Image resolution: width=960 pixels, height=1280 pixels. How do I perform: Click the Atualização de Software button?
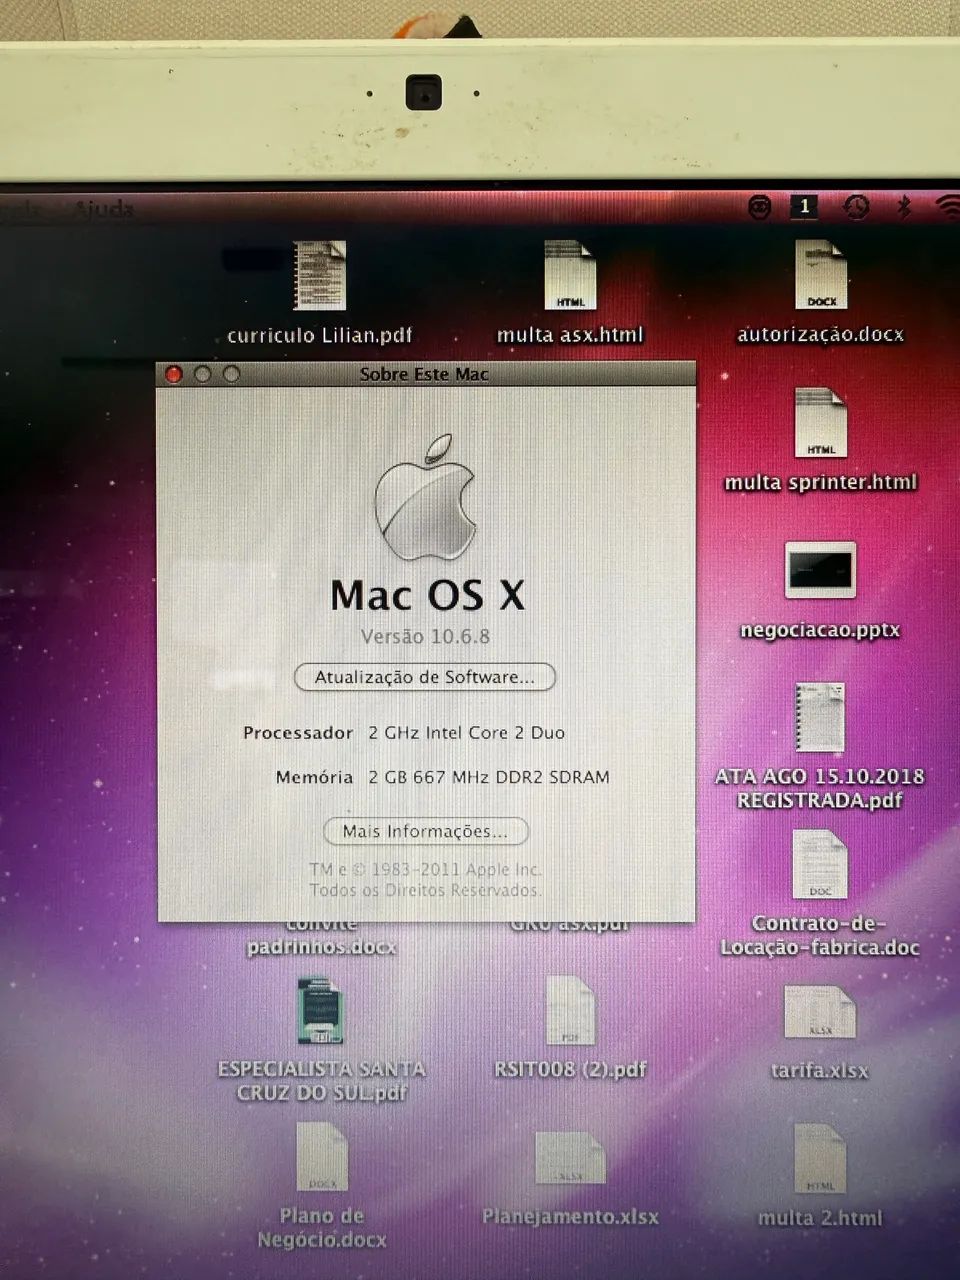click(x=424, y=677)
